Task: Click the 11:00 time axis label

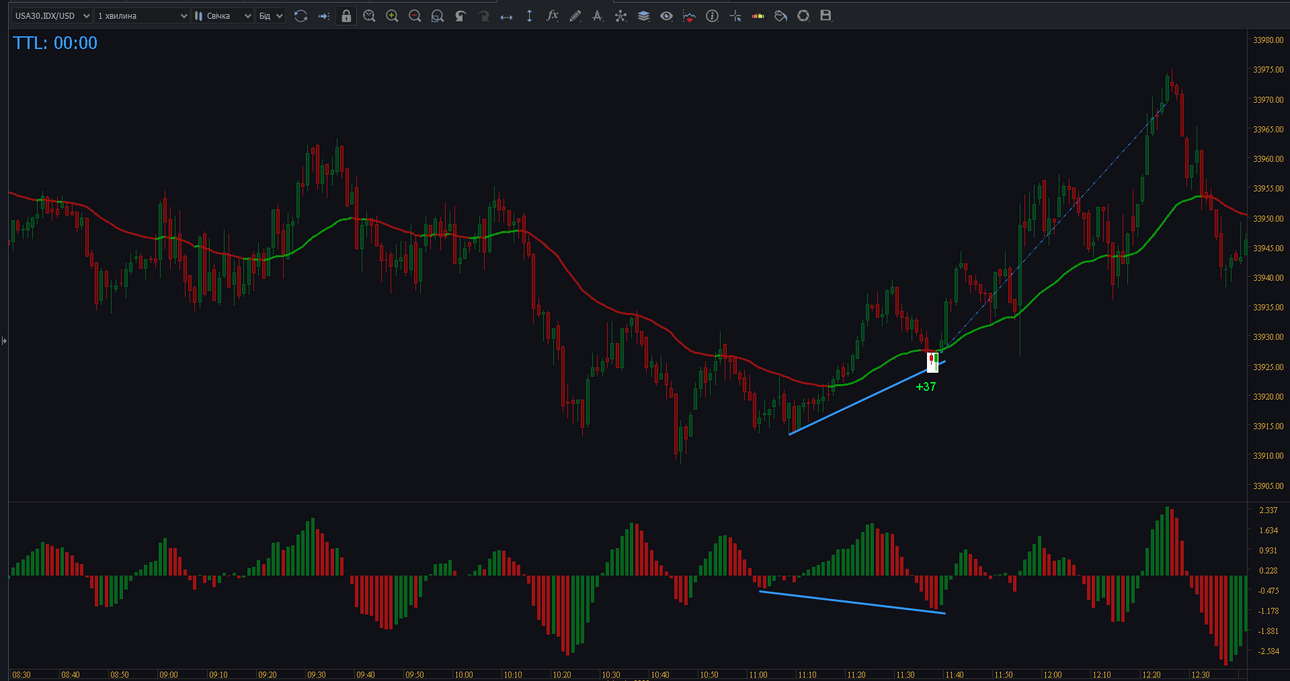Action: click(x=758, y=675)
